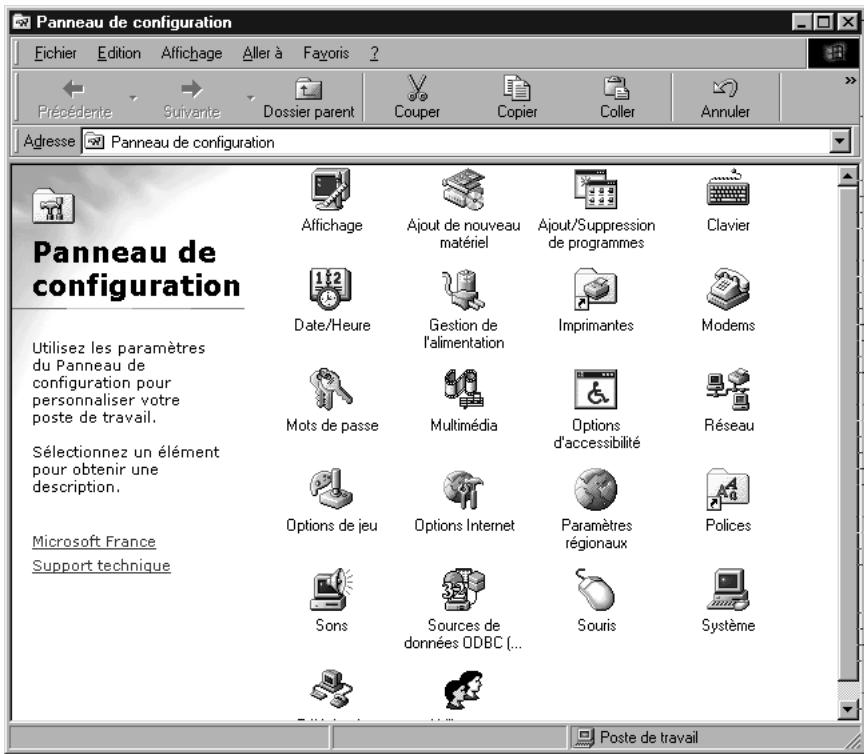This screenshot has width=864, height=754.
Task: Open the Modems telephone icon
Action: tap(728, 289)
